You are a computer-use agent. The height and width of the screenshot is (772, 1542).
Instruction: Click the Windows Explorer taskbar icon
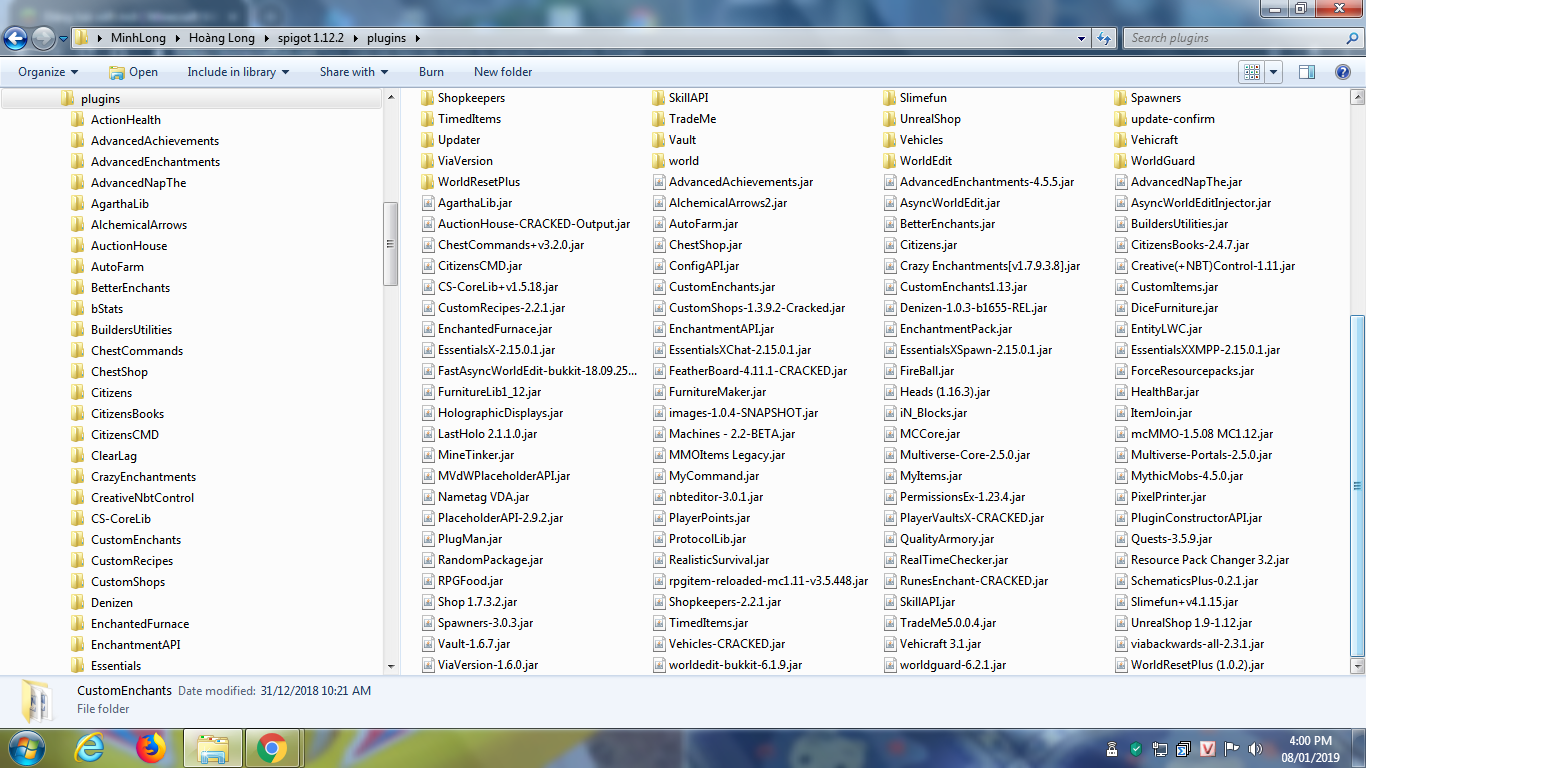point(213,748)
